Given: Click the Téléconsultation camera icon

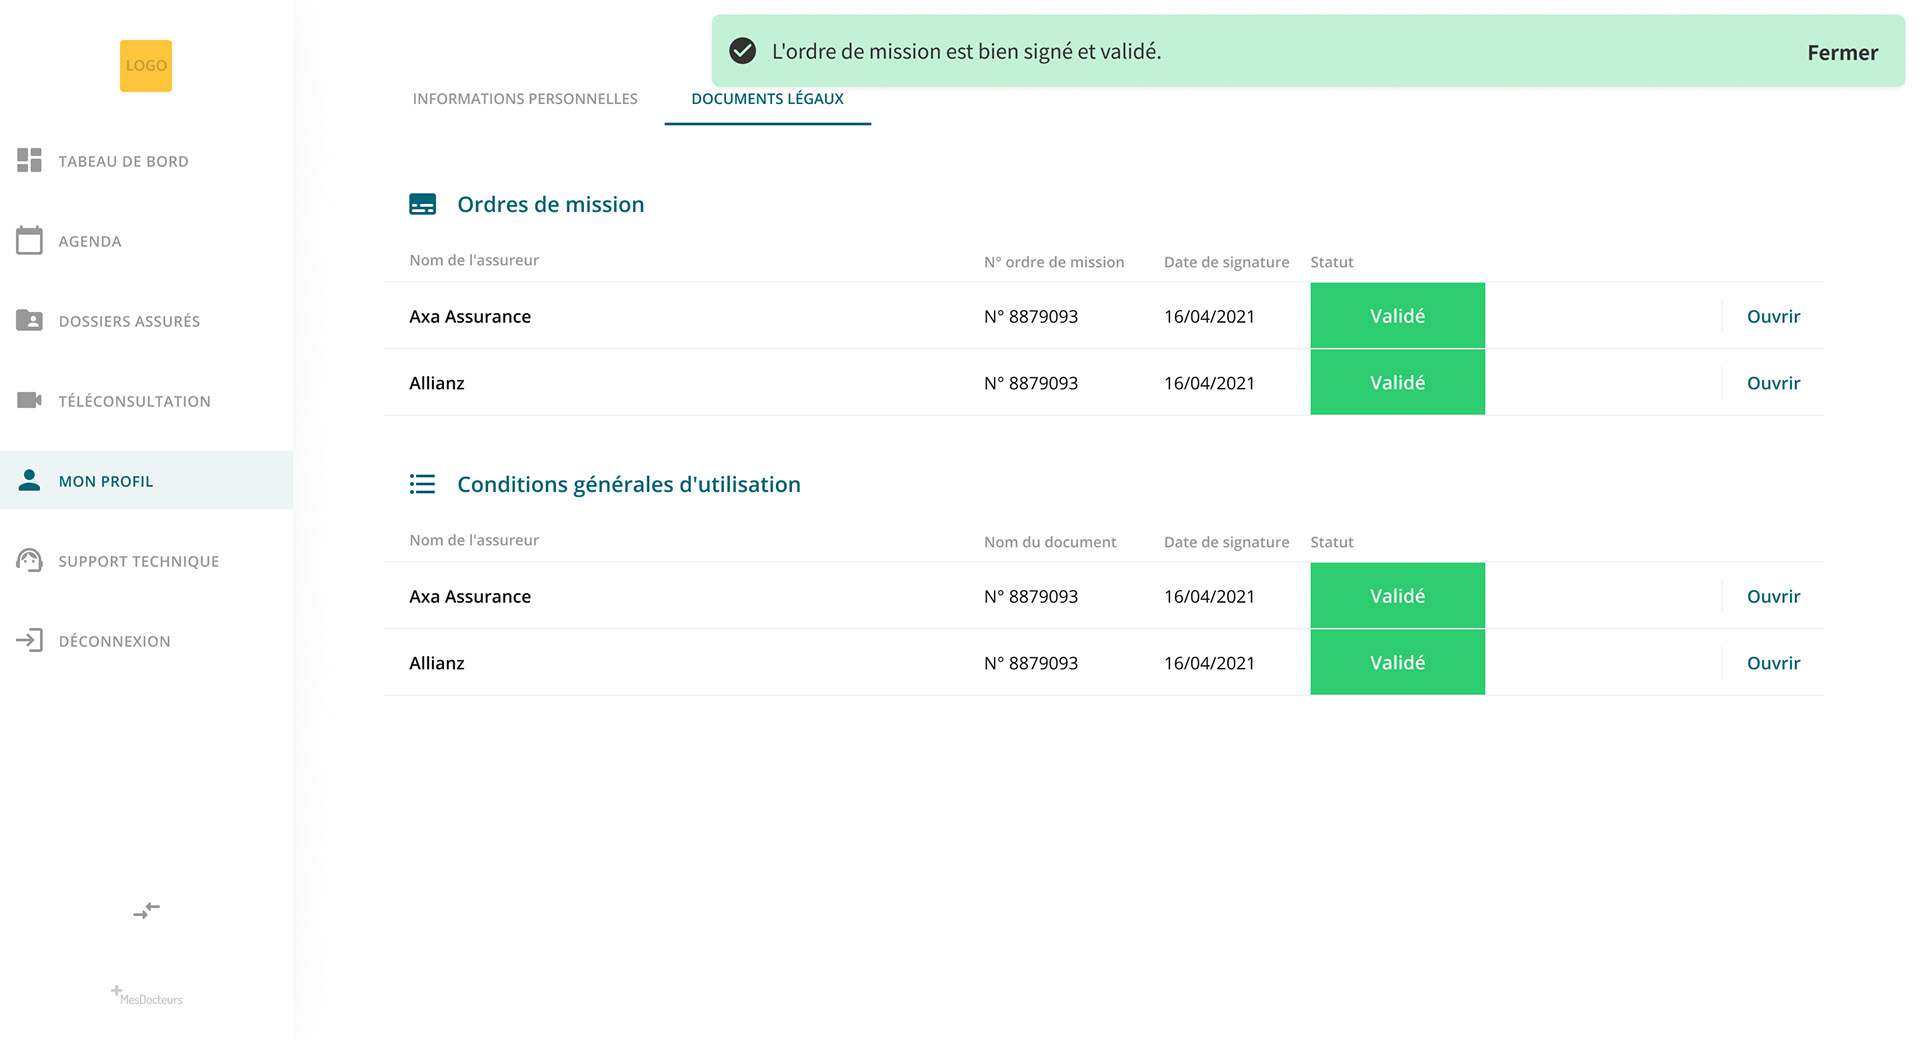Looking at the screenshot, I should pyautogui.click(x=29, y=400).
